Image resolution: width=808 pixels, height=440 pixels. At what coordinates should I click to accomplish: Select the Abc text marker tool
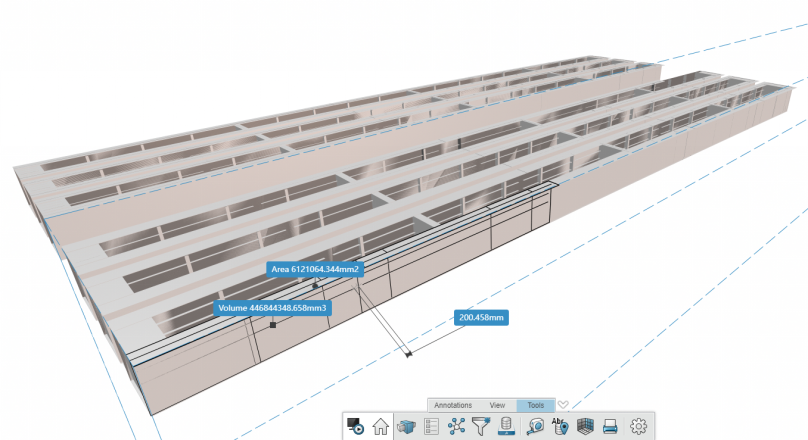(560, 426)
